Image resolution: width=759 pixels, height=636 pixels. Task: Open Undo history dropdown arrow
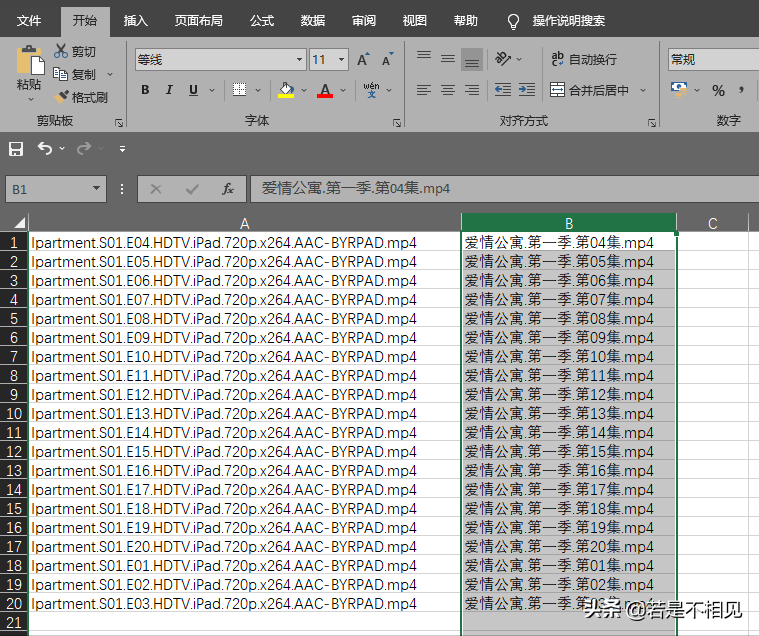point(62,149)
